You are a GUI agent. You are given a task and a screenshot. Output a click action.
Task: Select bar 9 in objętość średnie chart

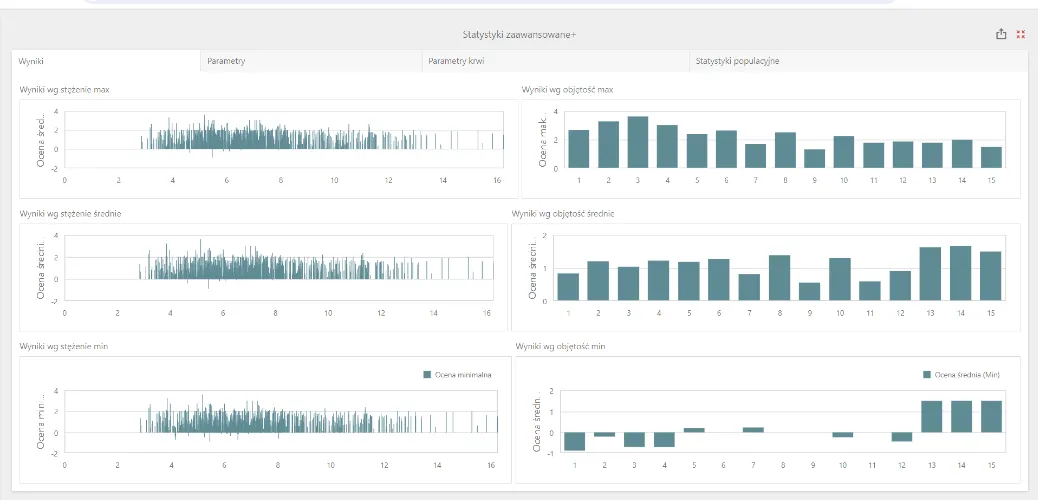click(x=810, y=292)
